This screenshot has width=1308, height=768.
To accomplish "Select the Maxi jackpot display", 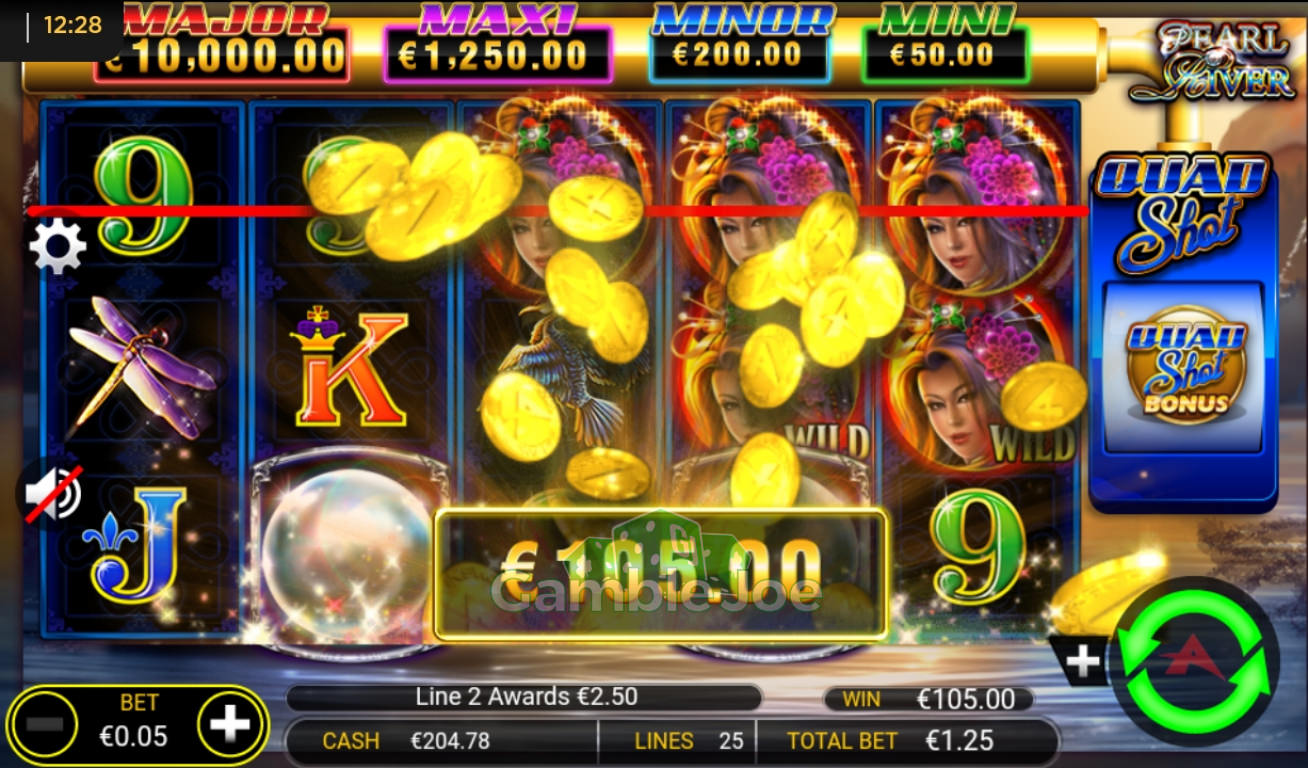I will coord(497,44).
